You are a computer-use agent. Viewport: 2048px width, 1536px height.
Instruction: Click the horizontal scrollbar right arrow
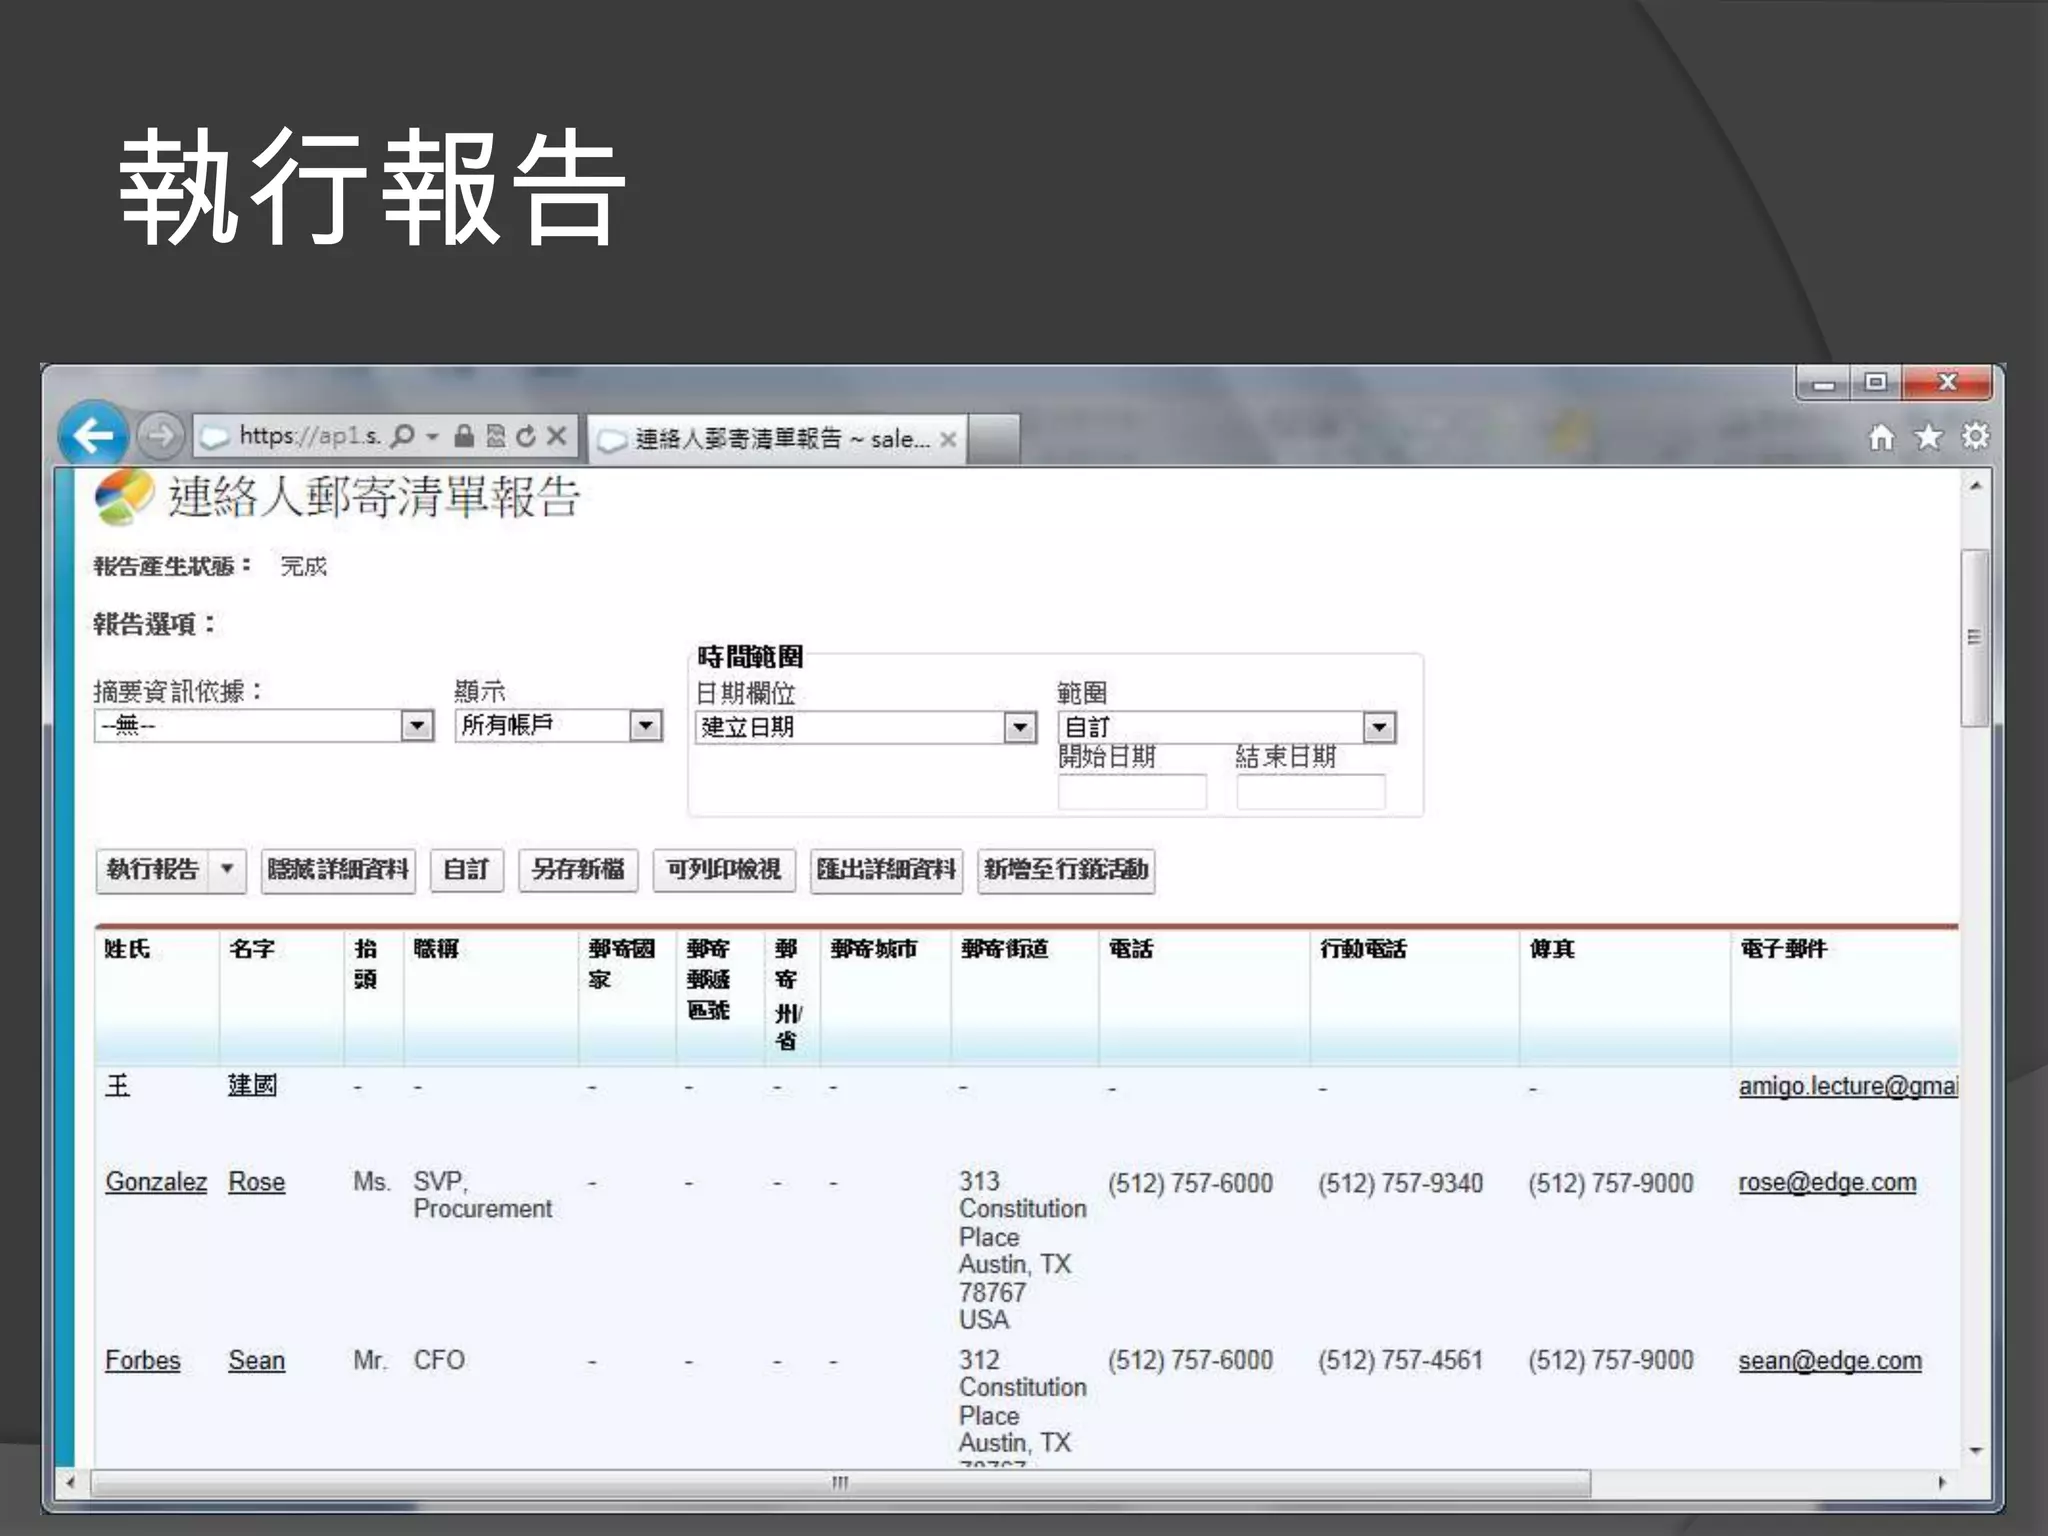pos(1942,1483)
